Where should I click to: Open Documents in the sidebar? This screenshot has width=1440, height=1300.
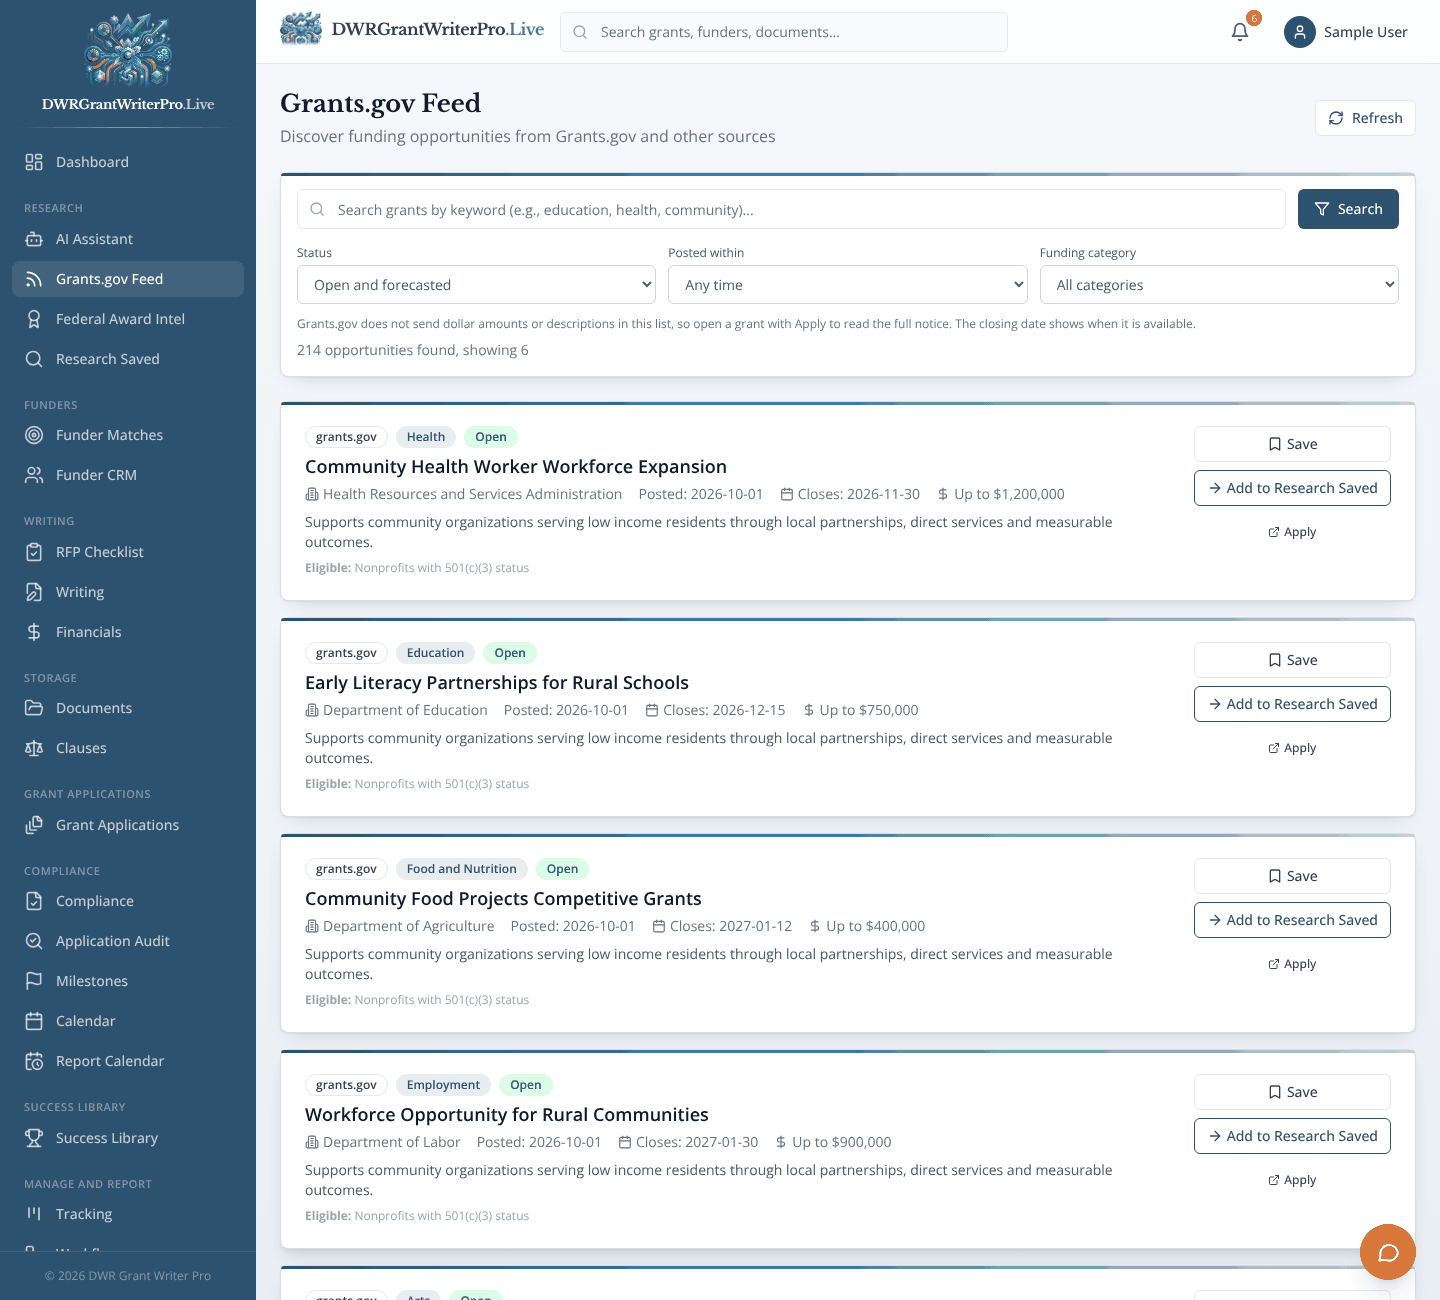pyautogui.click(x=128, y=708)
